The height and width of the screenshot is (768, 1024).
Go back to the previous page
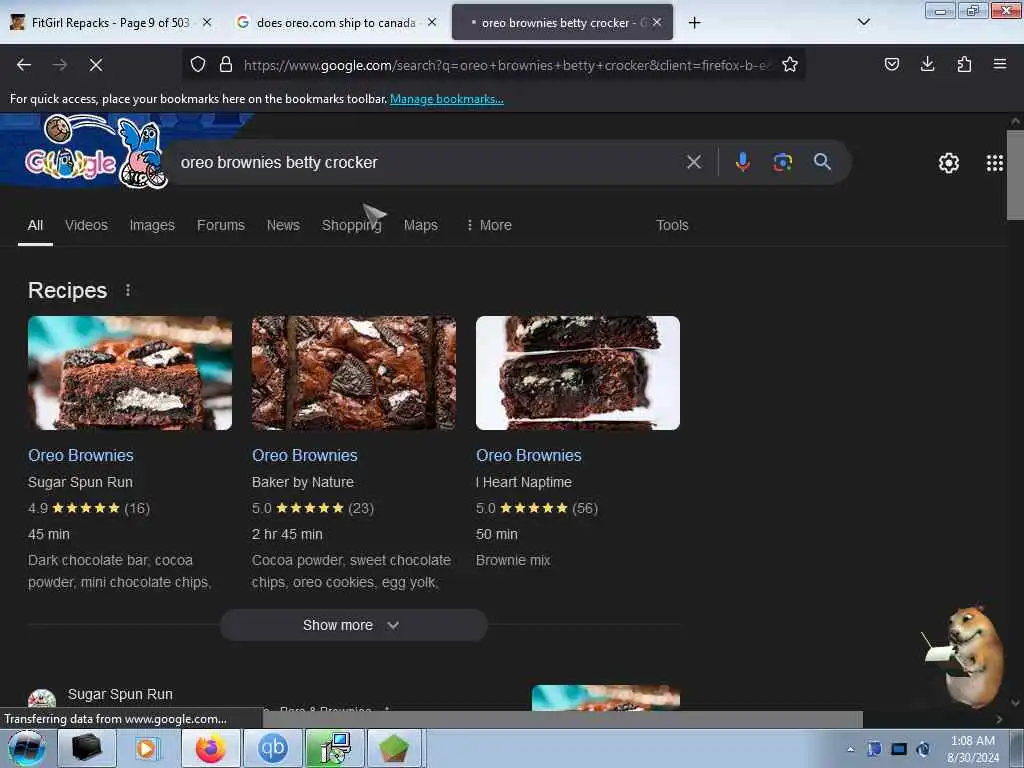[24, 65]
